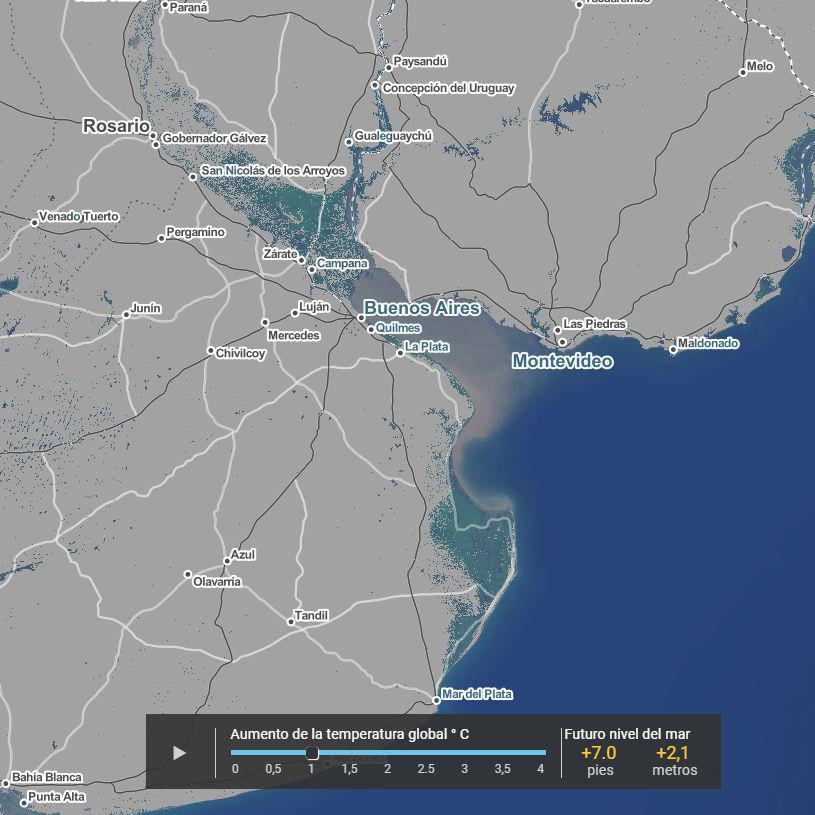Select the Paysandú city marker
815x815 pixels.
click(388, 67)
